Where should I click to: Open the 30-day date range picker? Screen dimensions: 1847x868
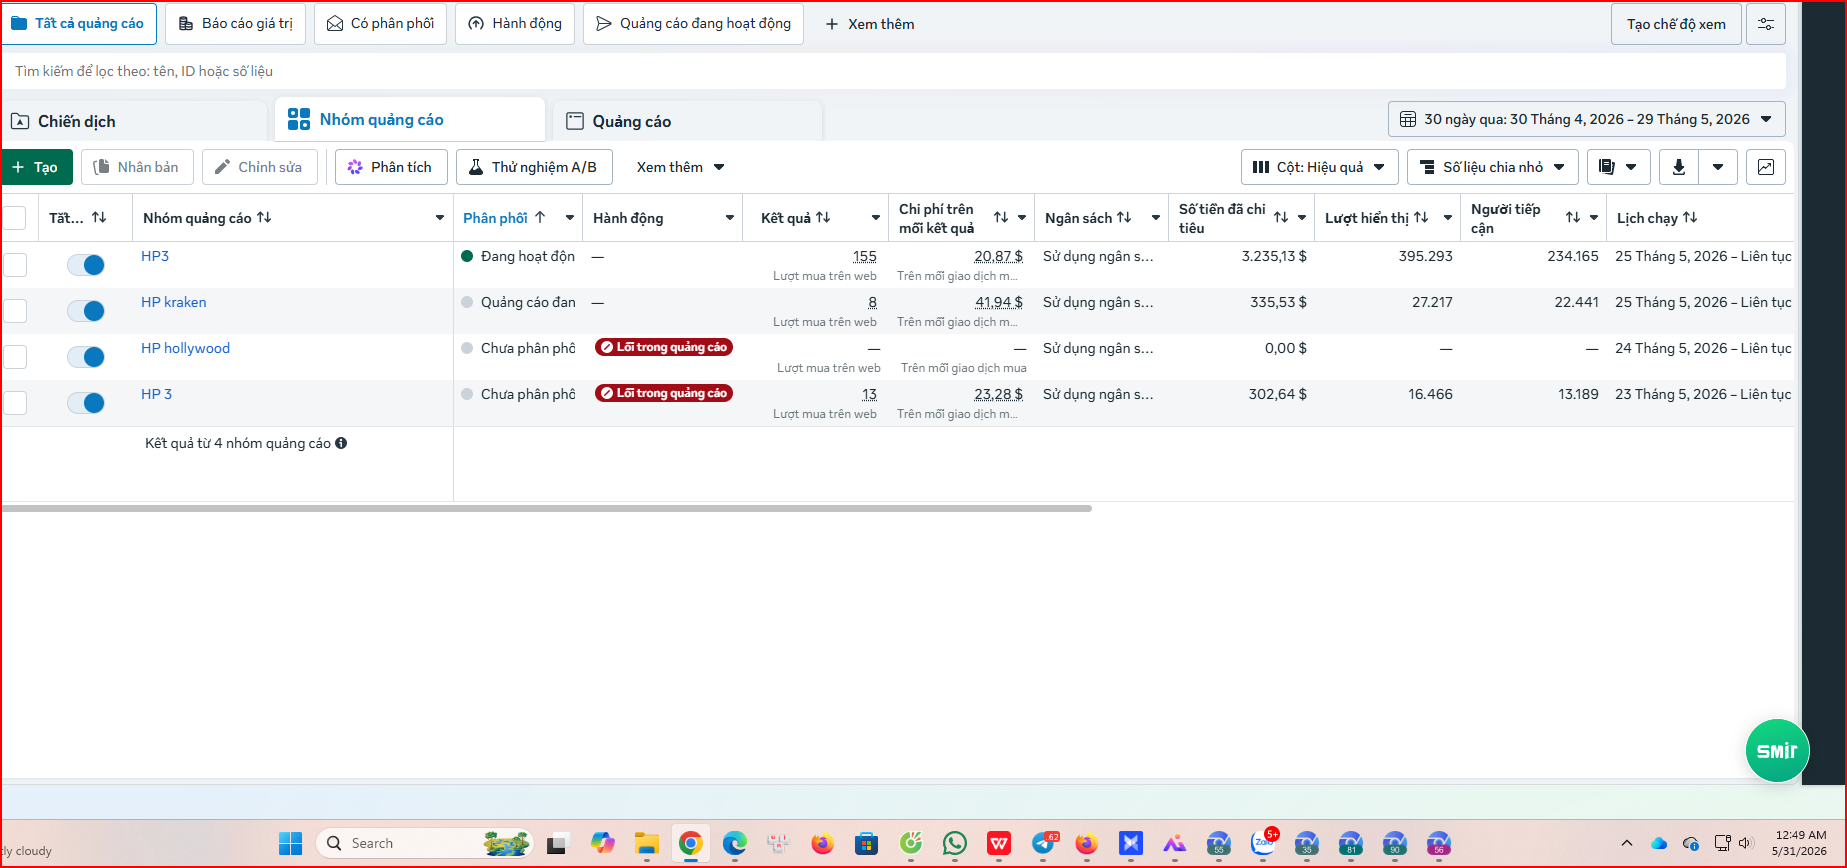pos(1586,119)
